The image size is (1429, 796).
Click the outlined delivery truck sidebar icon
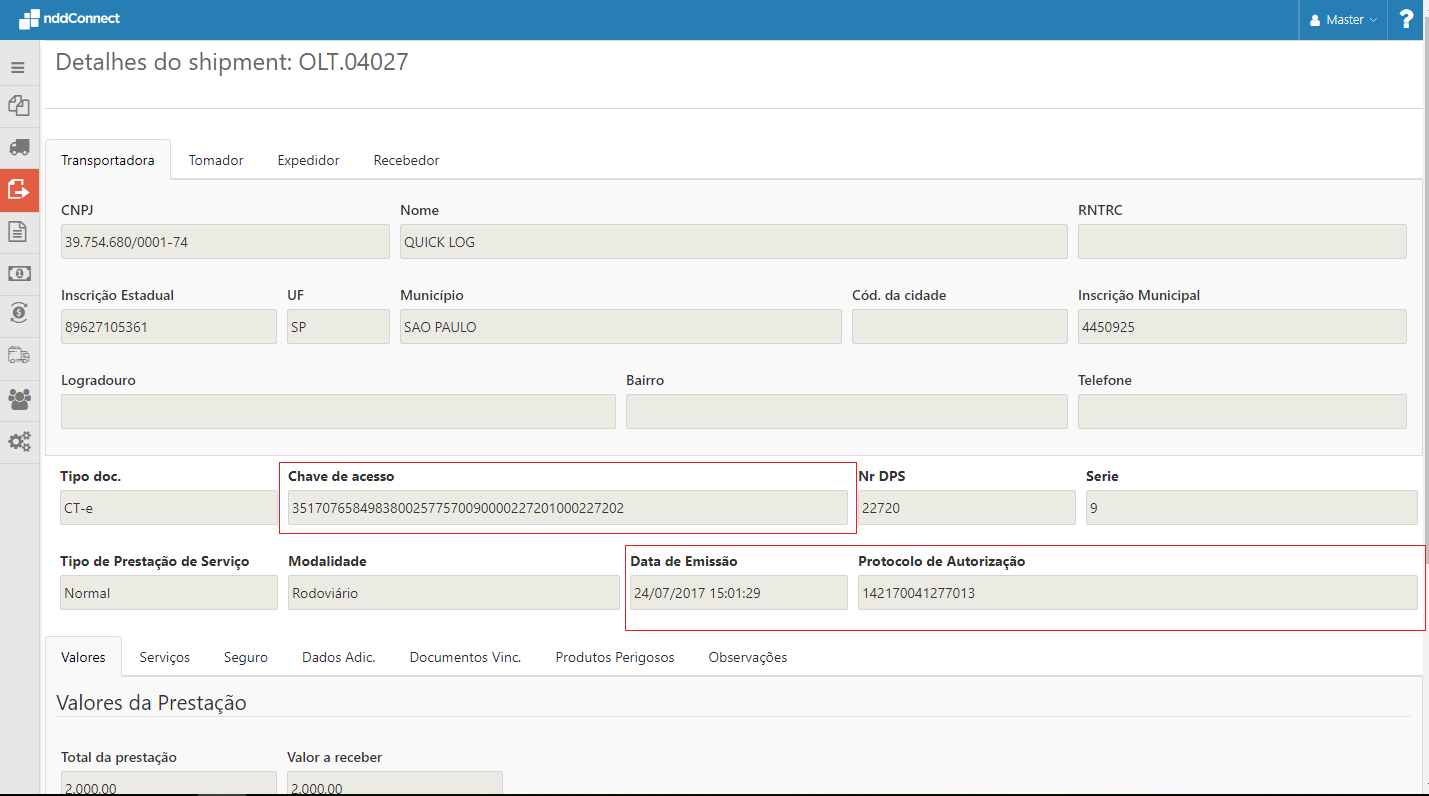18,355
